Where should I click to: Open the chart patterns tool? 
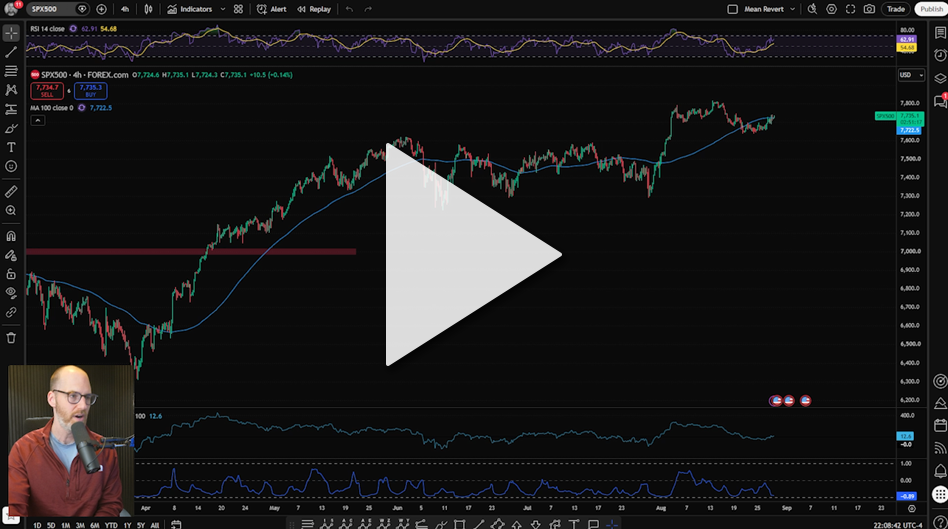[11, 90]
